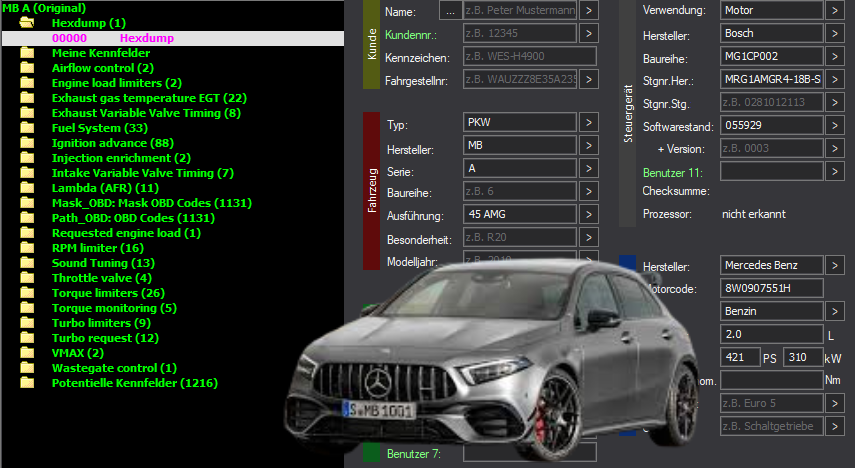This screenshot has width=855, height=468.
Task: Open the arrow next to Ausführung 45 AMG
Action: [x=588, y=214]
